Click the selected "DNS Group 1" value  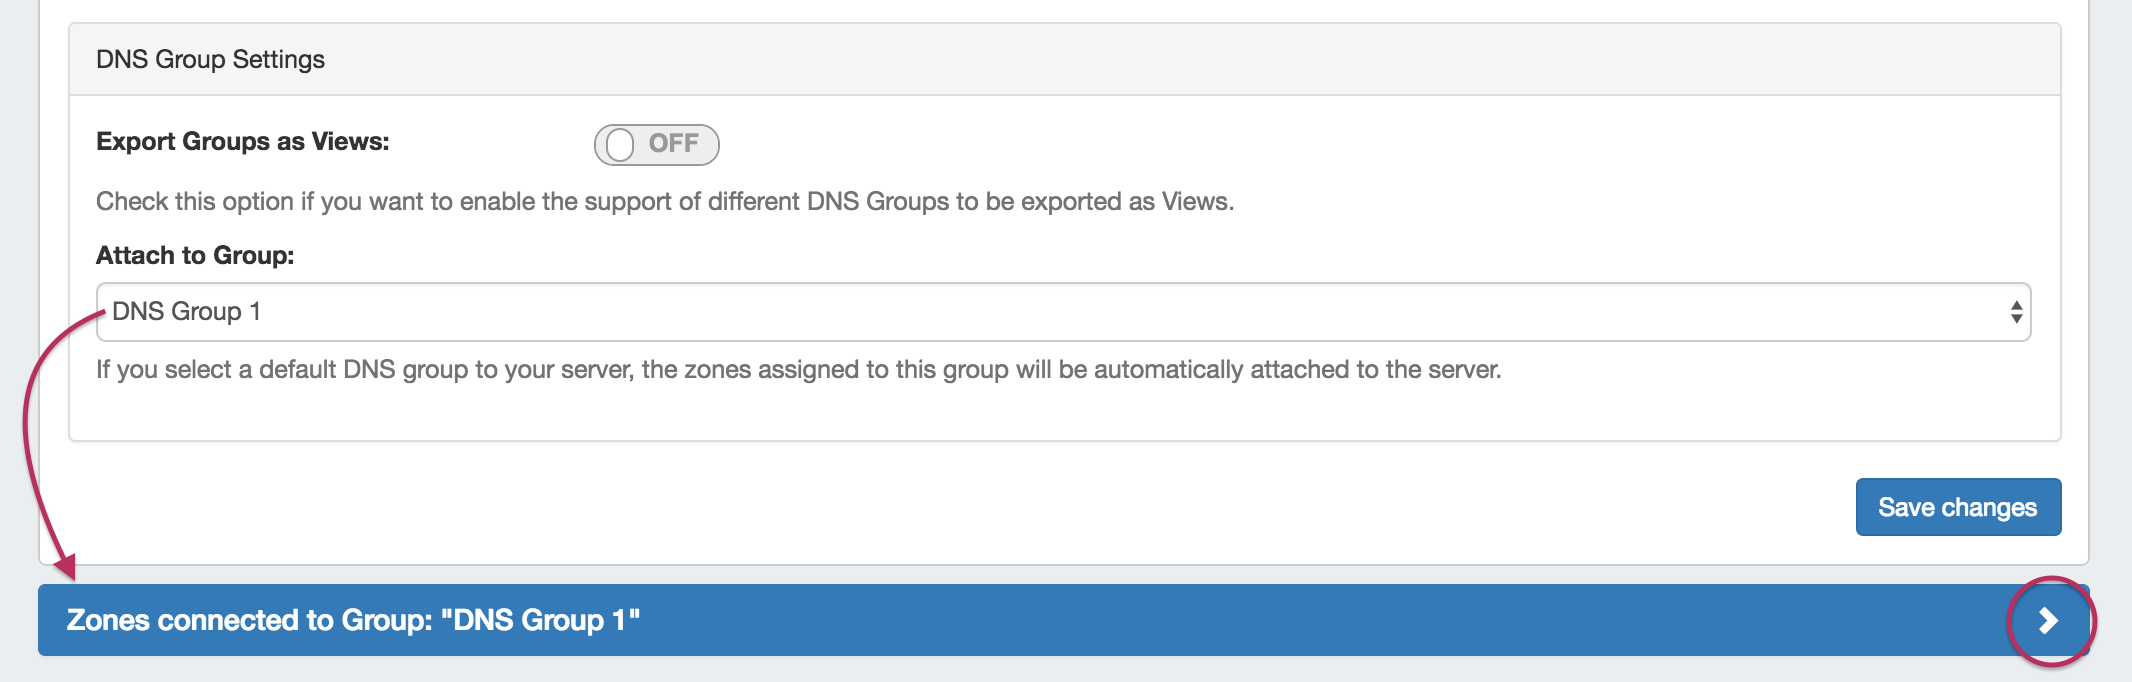187,312
